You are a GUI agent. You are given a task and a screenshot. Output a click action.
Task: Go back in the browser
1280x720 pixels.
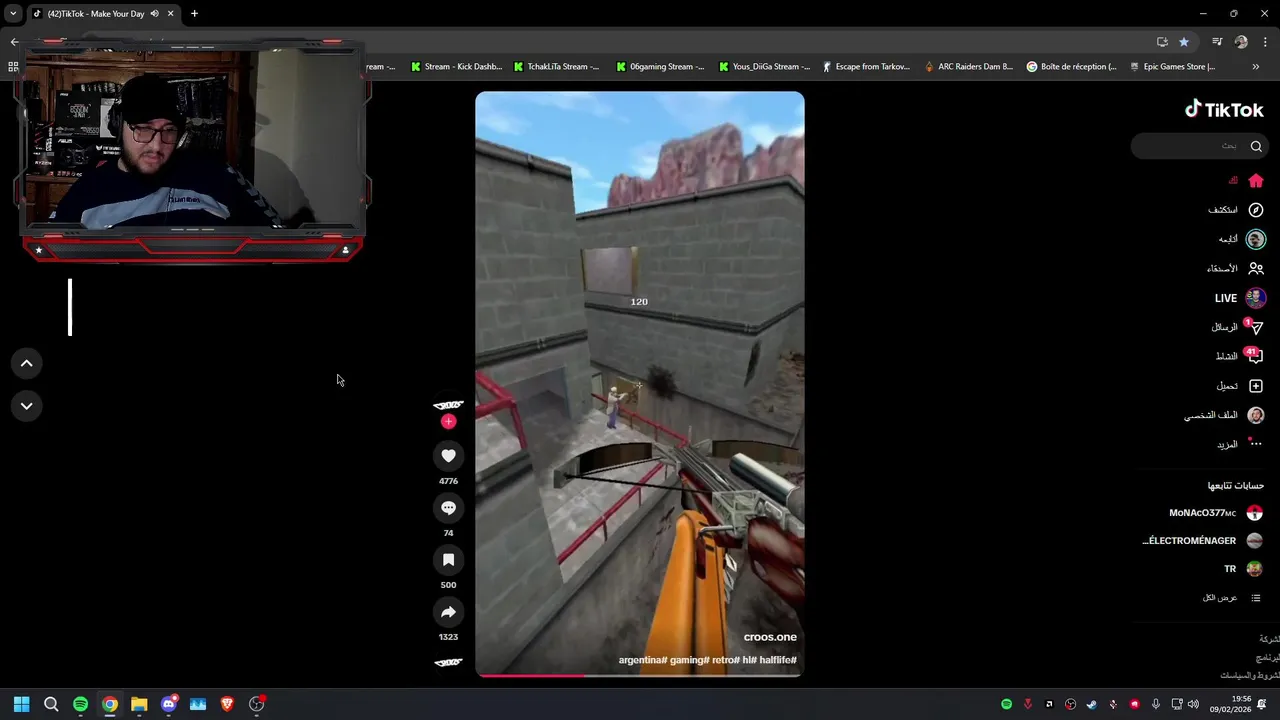14,42
